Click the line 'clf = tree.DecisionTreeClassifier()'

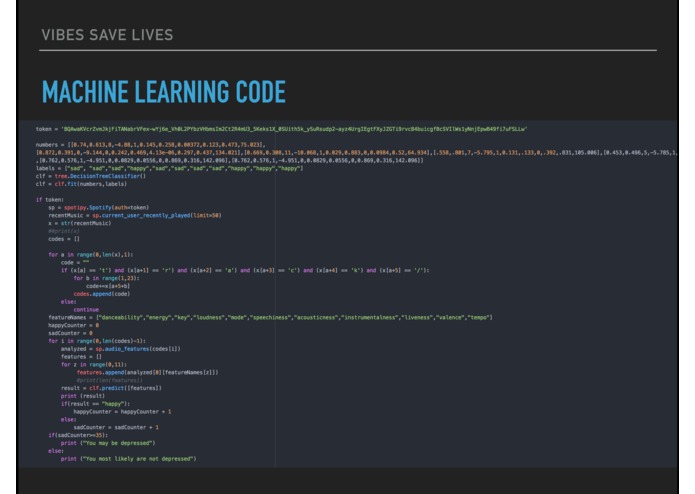pyautogui.click(x=91, y=176)
